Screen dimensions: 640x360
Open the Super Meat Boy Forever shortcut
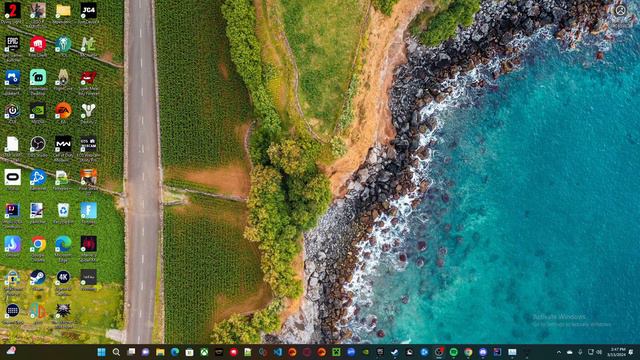point(89,78)
